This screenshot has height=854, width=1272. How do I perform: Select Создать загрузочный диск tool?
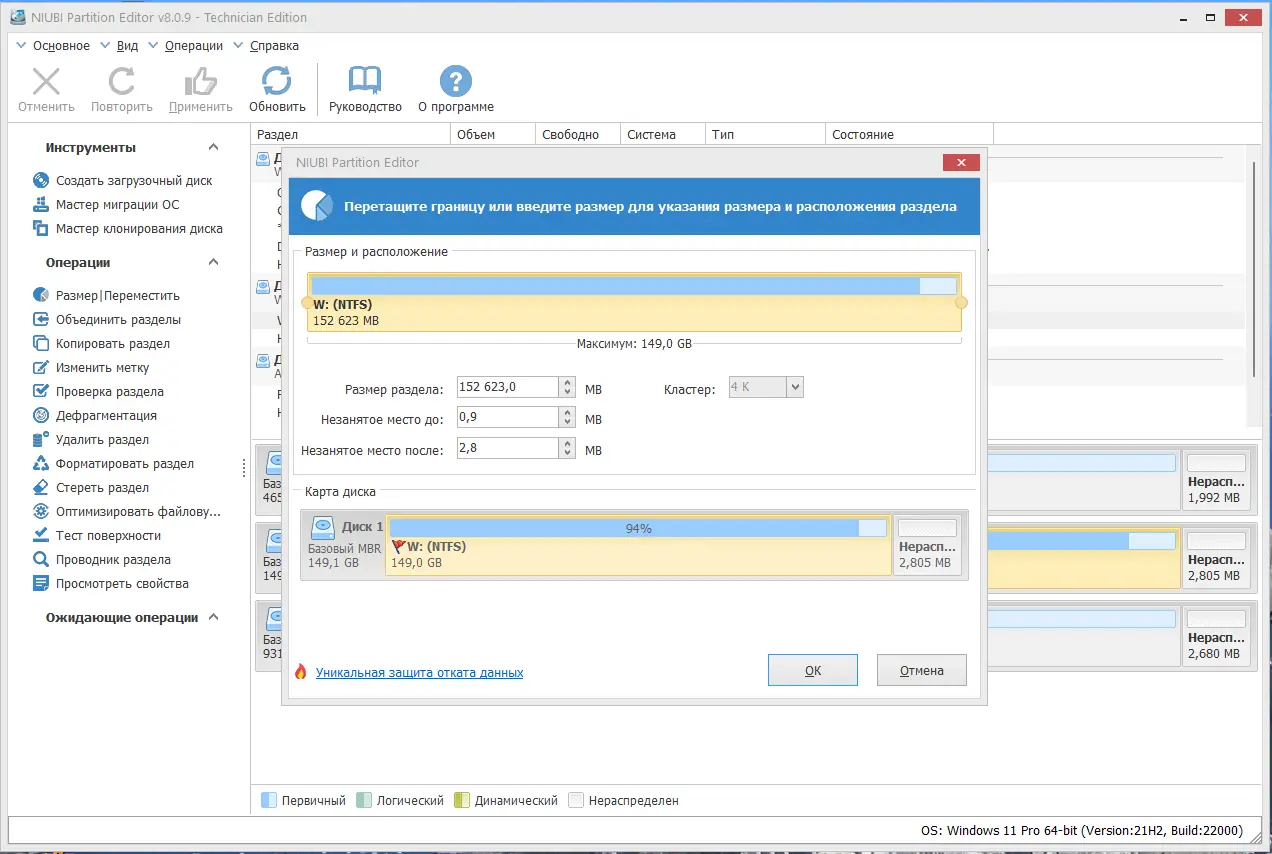click(x=134, y=181)
